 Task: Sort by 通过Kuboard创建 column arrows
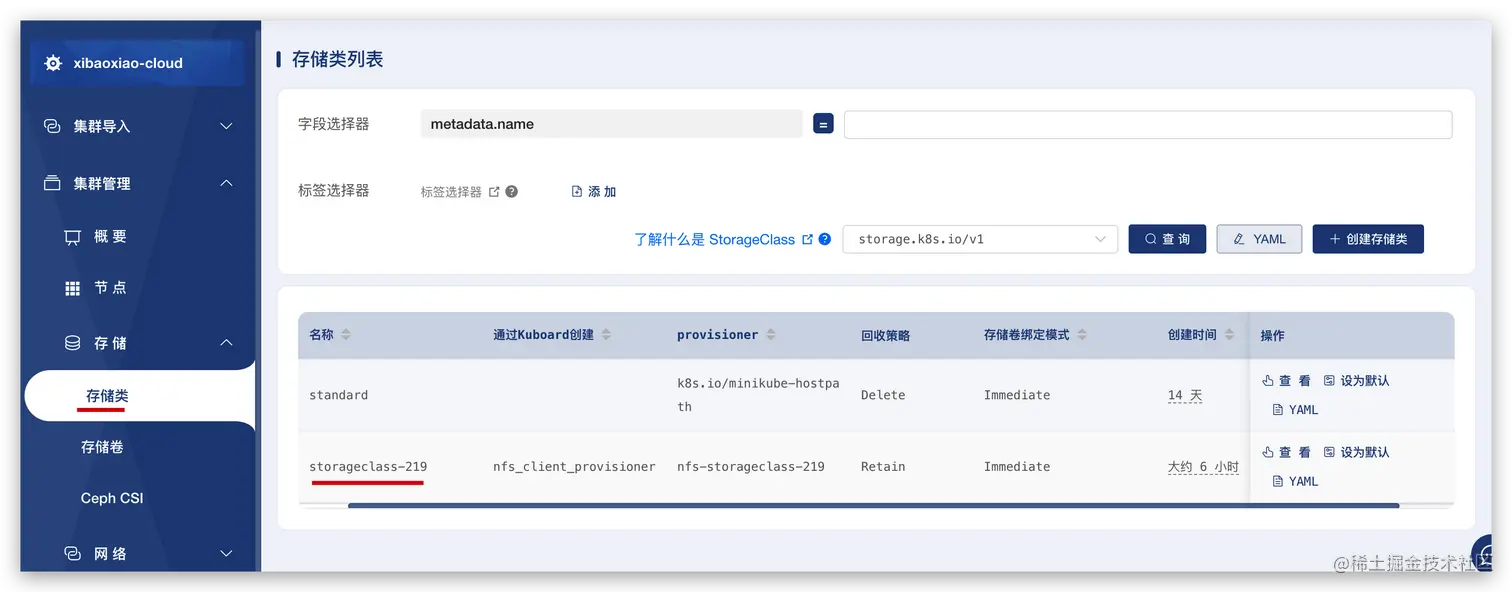[606, 335]
